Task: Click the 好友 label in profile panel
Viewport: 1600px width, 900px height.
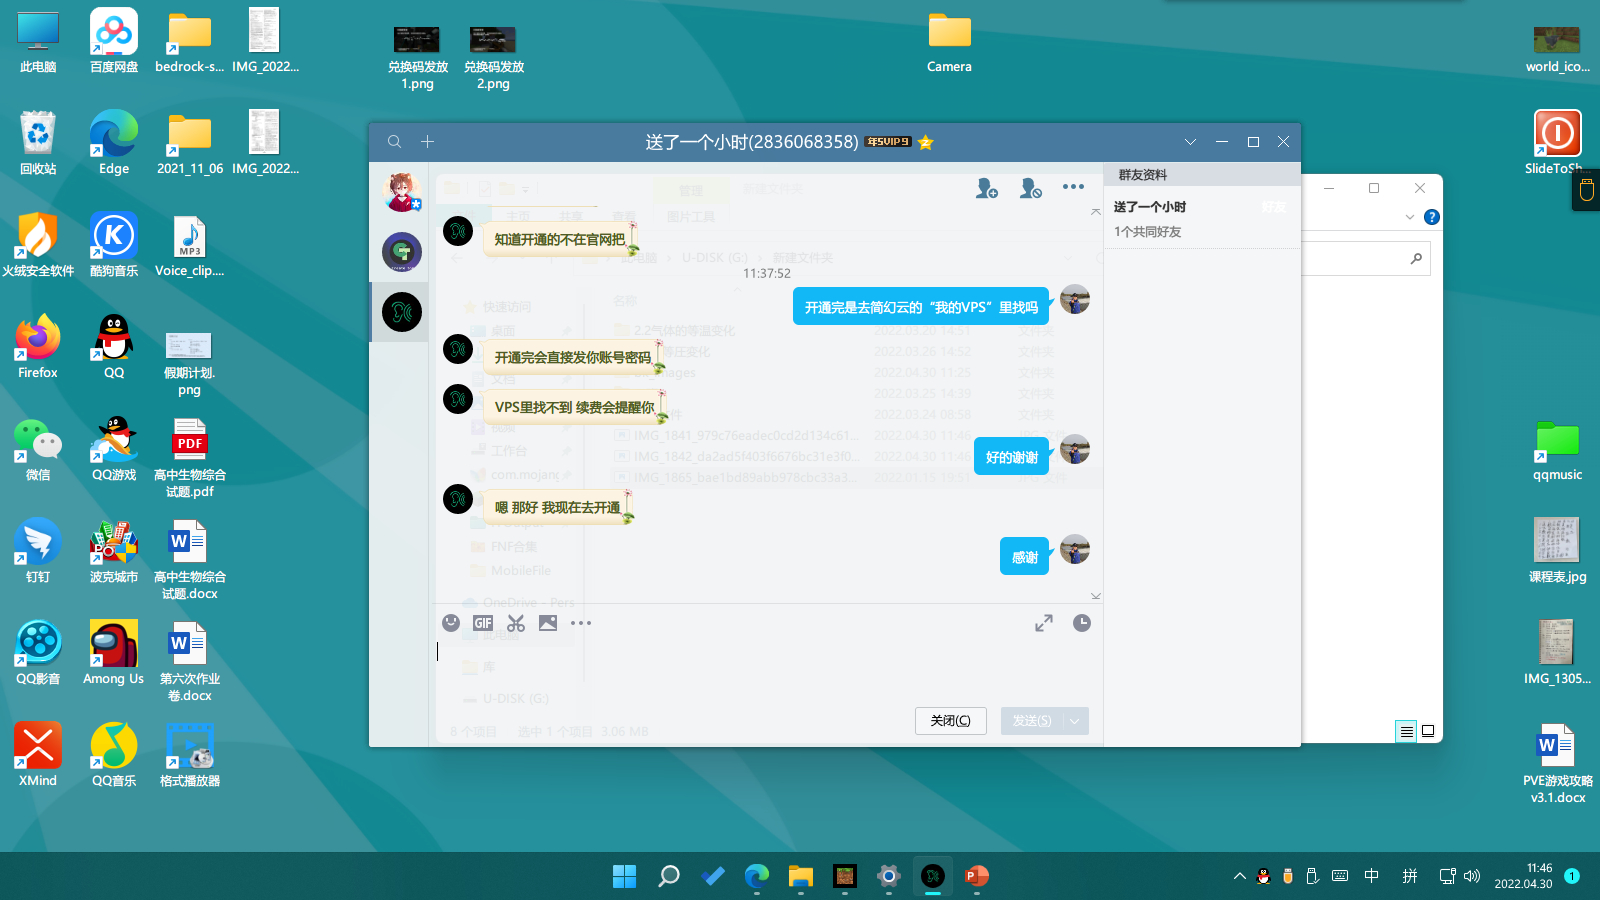Action: pos(1273,207)
